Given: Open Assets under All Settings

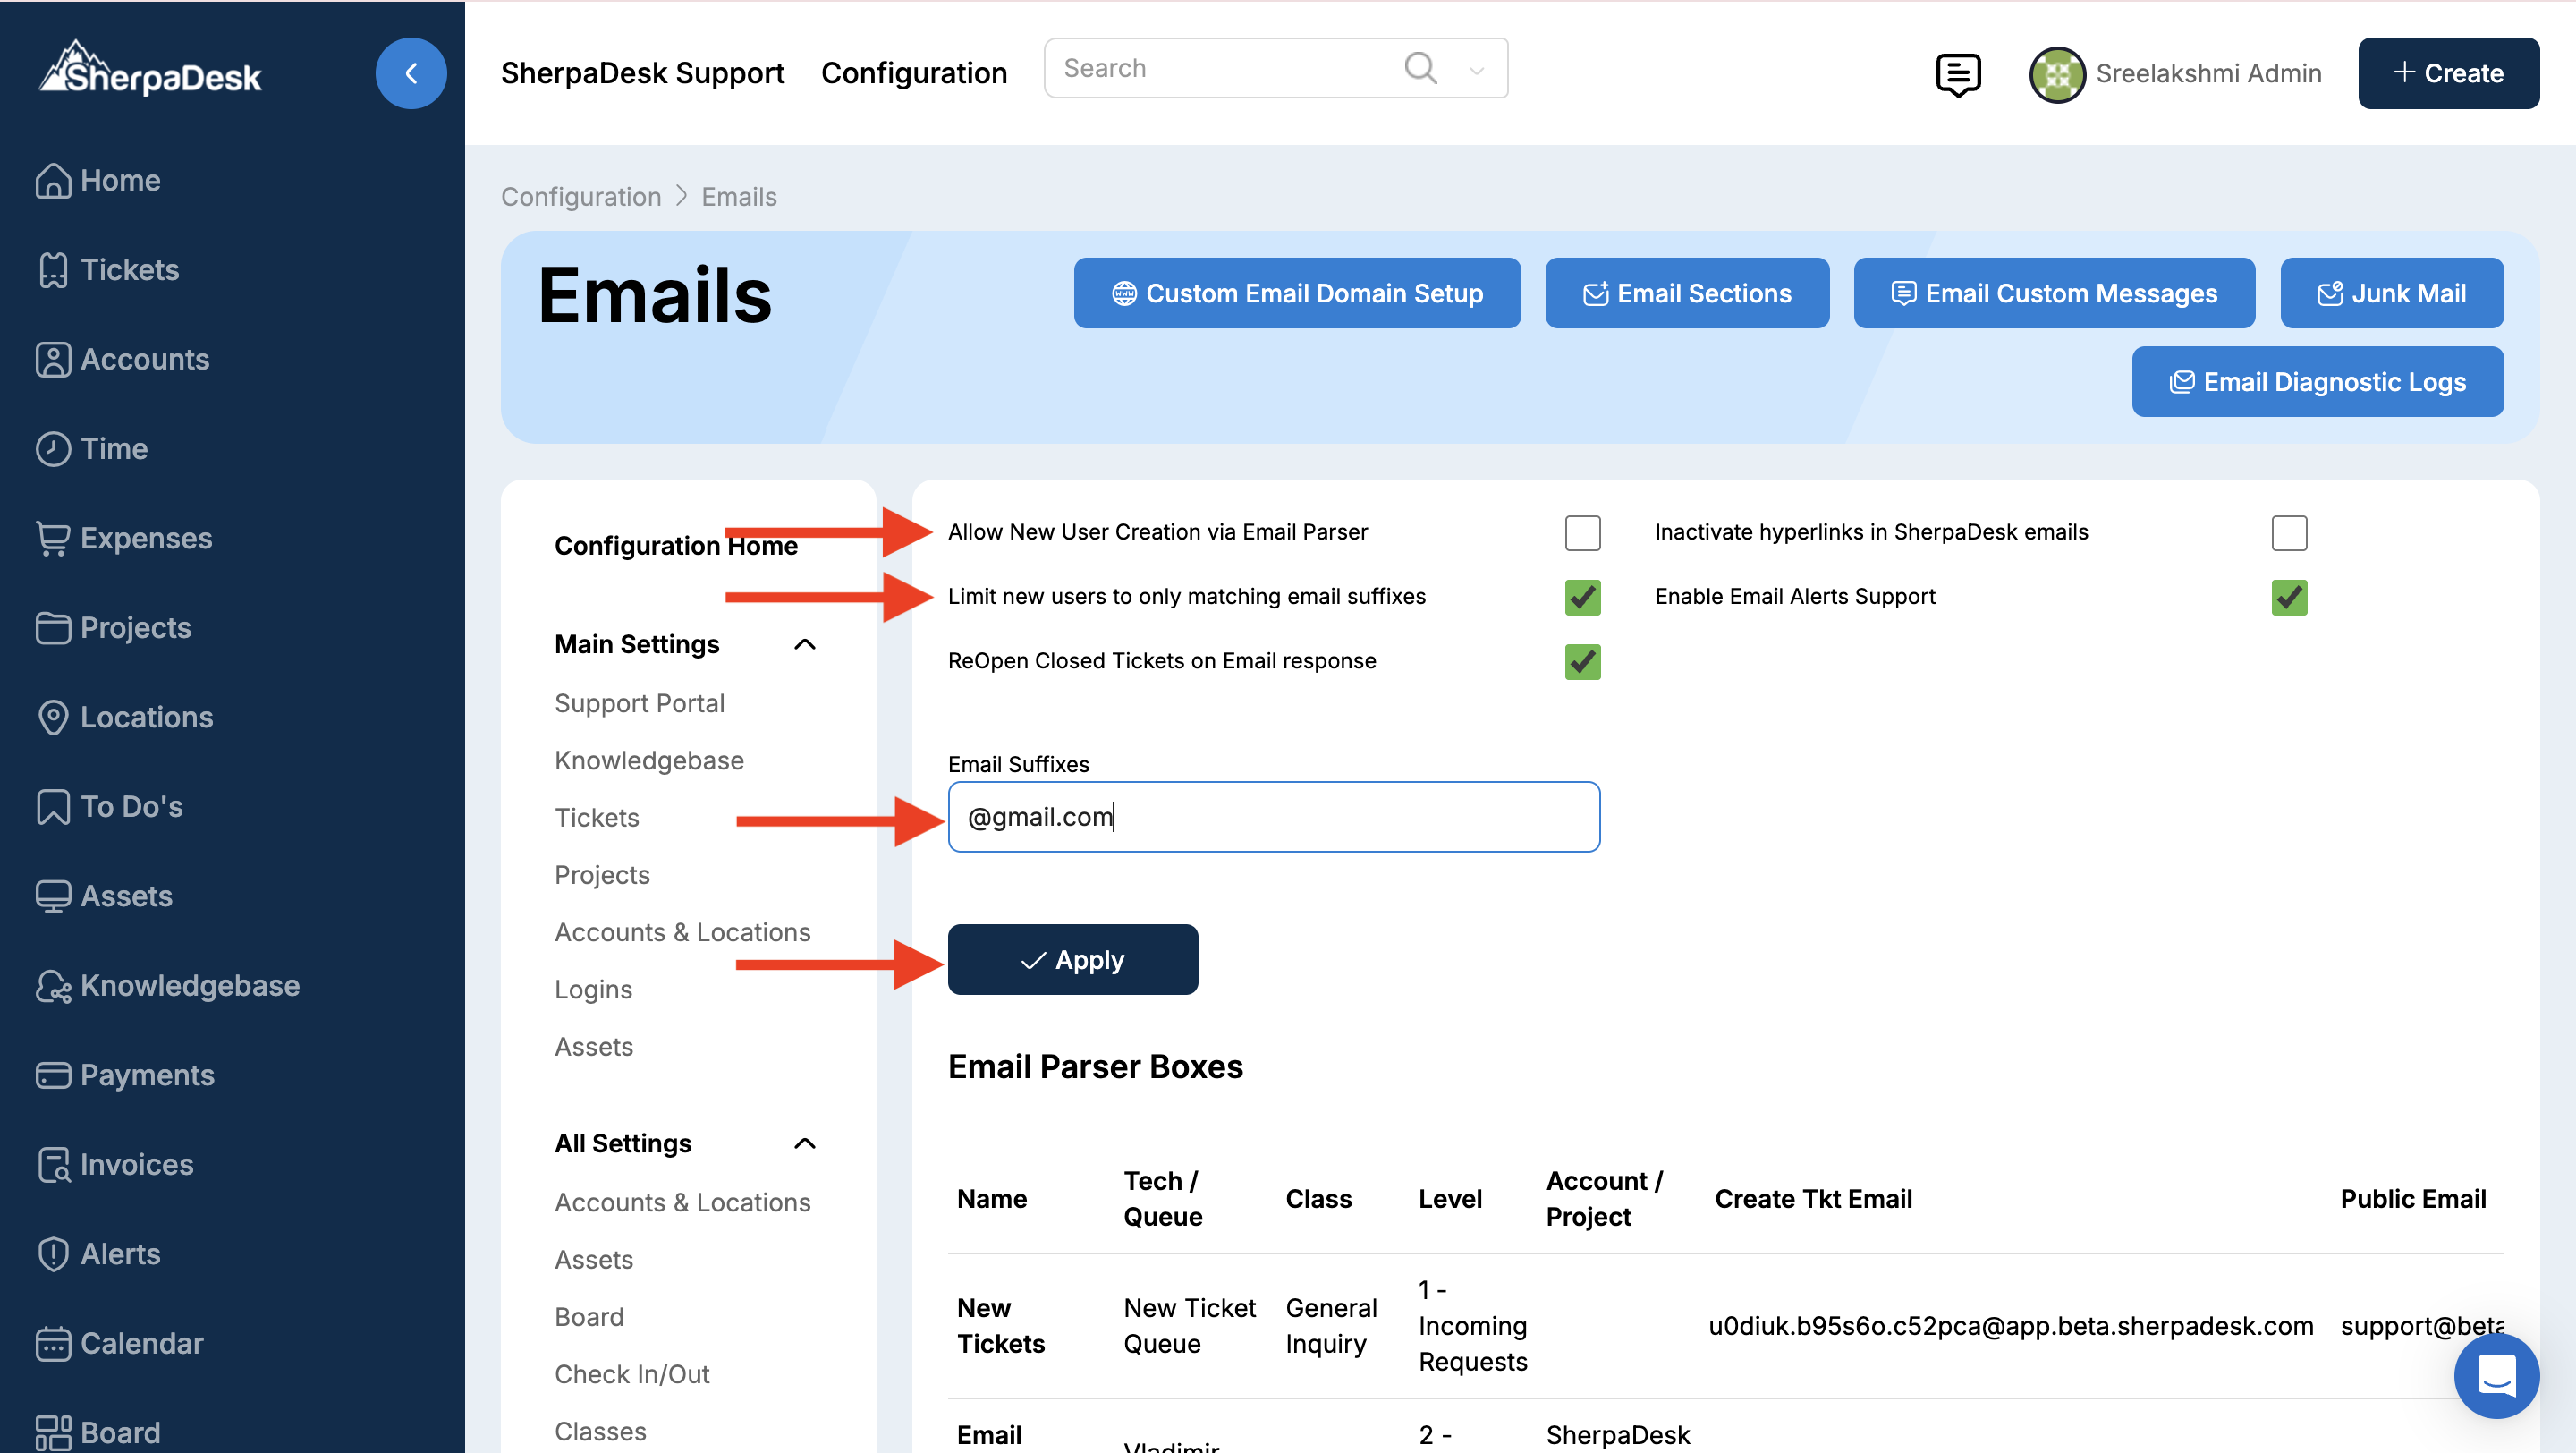Looking at the screenshot, I should pos(594,1260).
